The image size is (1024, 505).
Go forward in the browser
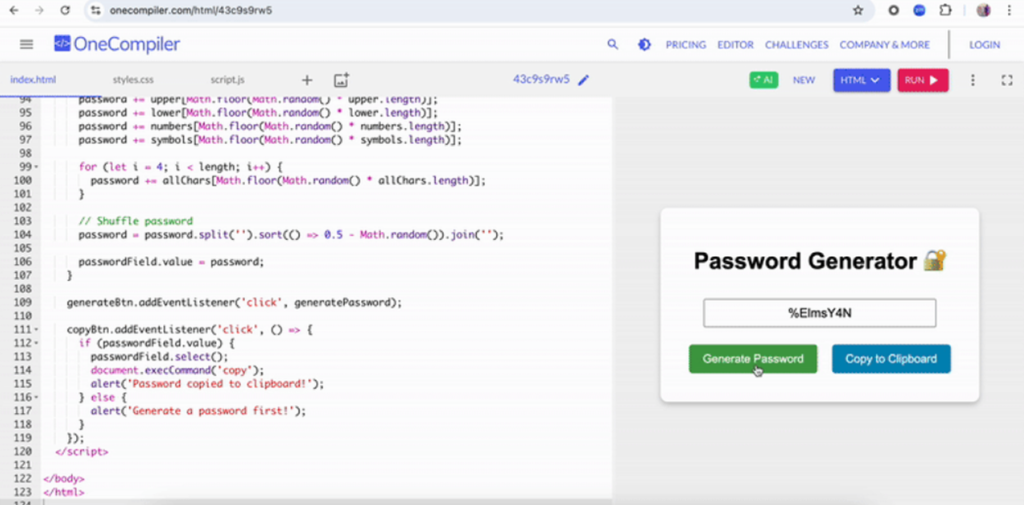(39, 10)
